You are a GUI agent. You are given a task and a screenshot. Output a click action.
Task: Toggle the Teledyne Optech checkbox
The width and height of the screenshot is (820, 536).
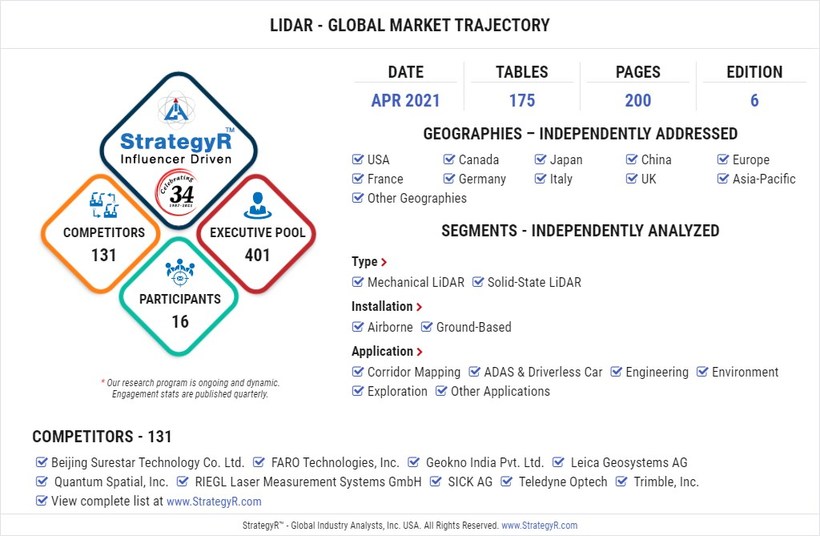point(506,482)
